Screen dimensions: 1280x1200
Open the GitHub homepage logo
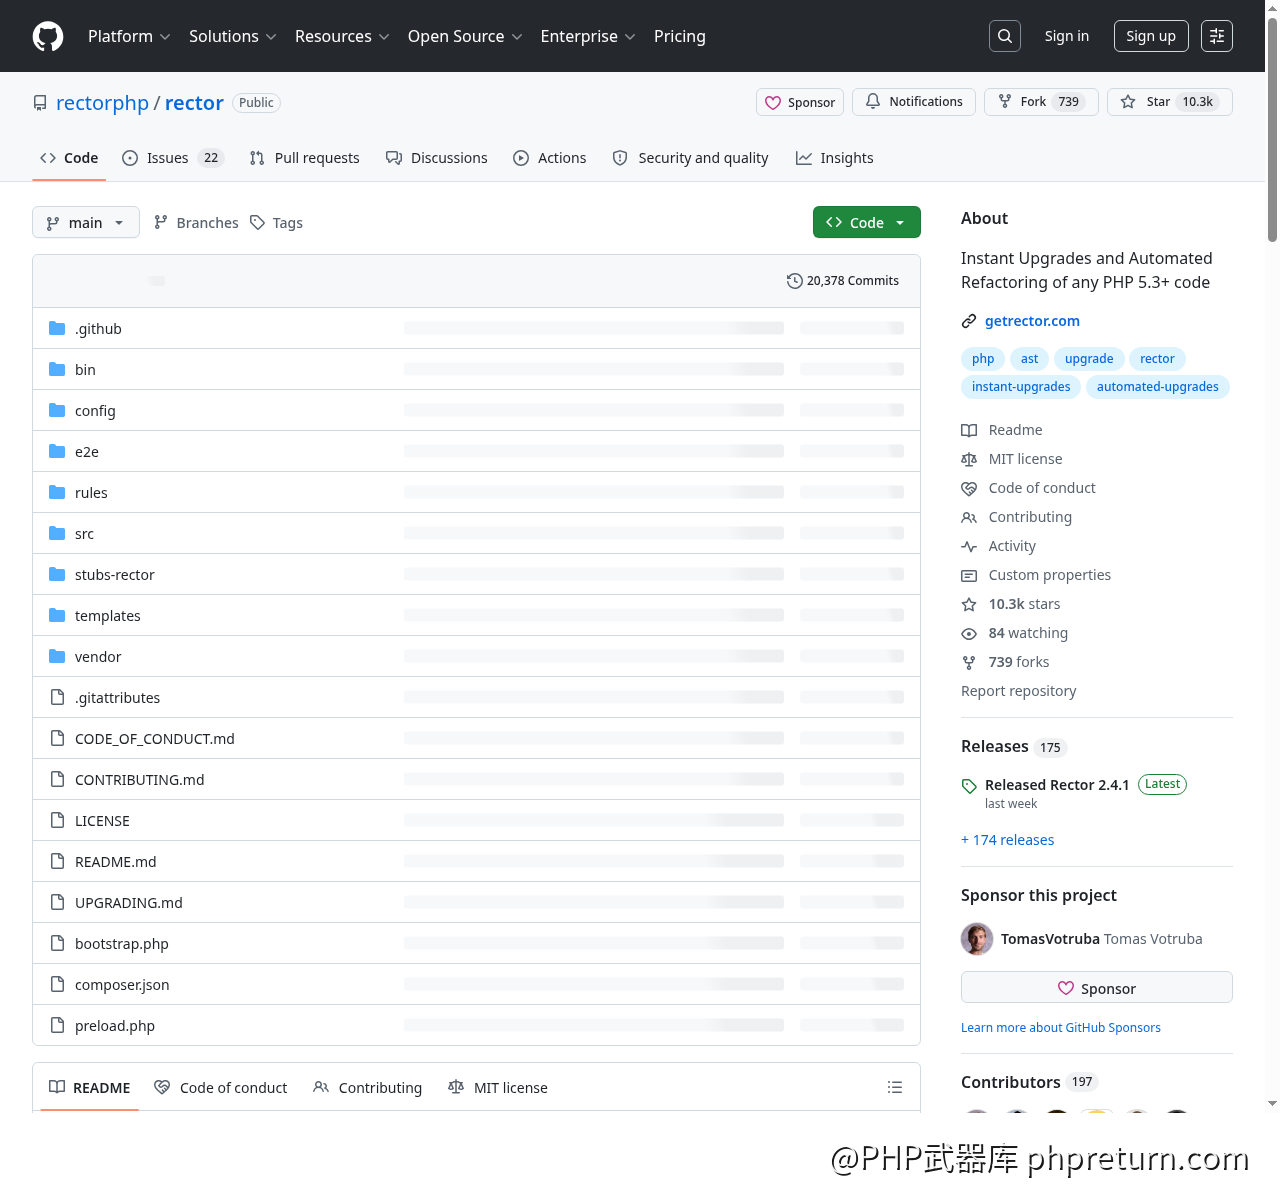point(48,36)
